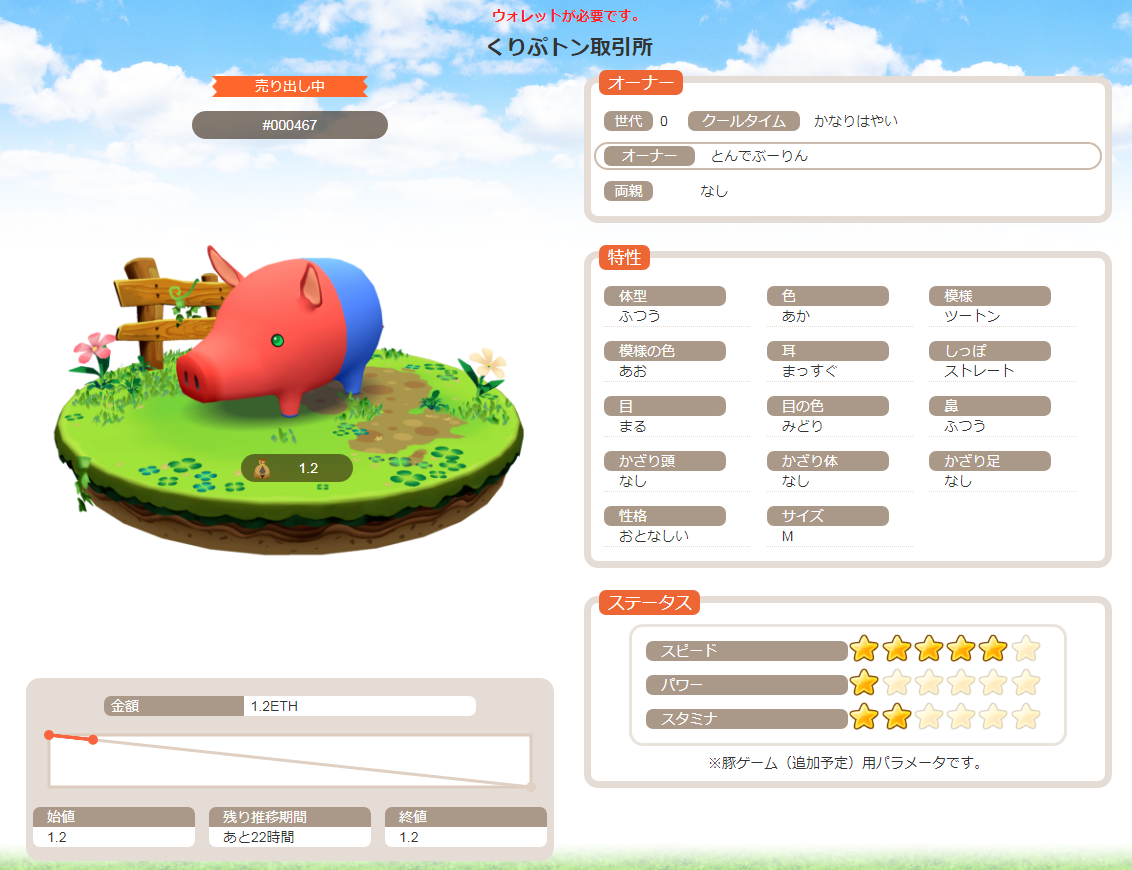Click the first star of パワー rating
The height and width of the screenshot is (870, 1132).
pos(863,684)
